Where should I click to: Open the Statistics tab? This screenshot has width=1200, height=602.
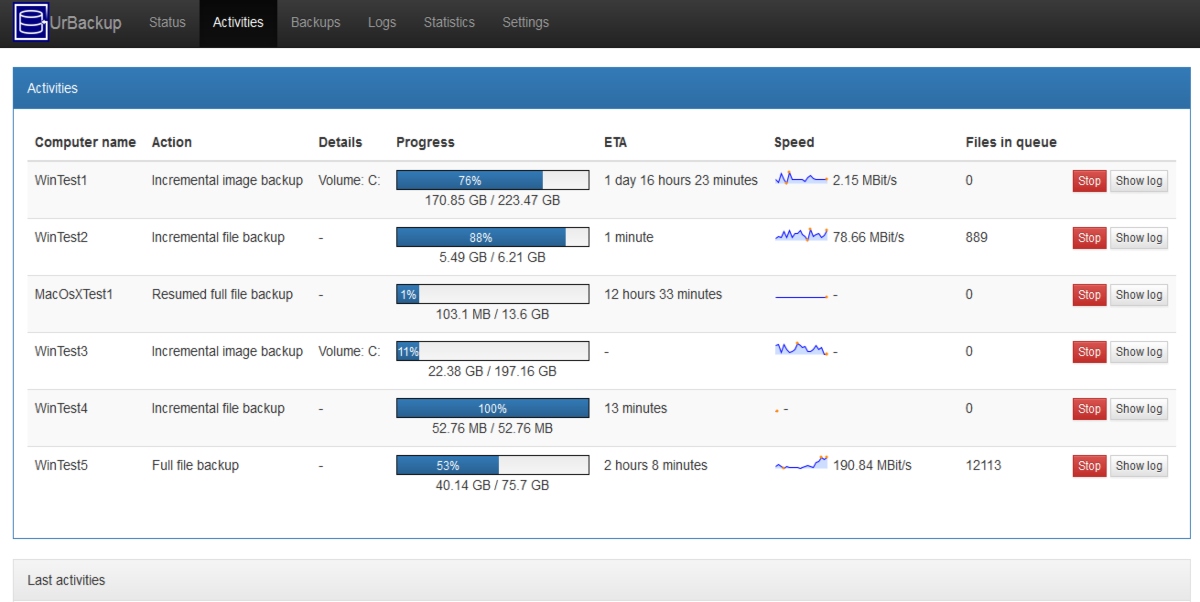coord(449,23)
